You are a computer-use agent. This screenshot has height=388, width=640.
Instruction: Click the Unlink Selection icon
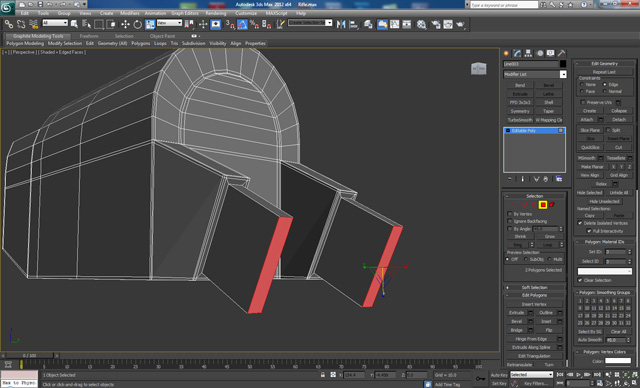[x=21, y=24]
